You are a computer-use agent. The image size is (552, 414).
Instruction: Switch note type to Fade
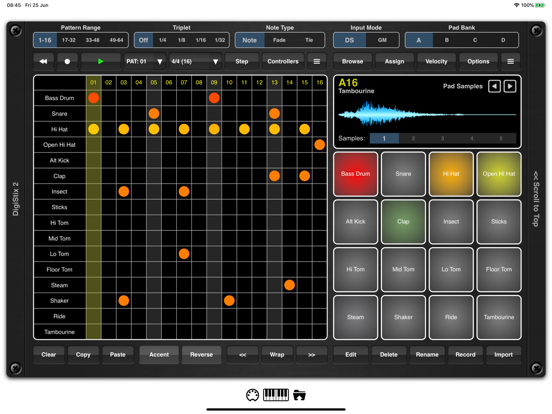pyautogui.click(x=279, y=40)
